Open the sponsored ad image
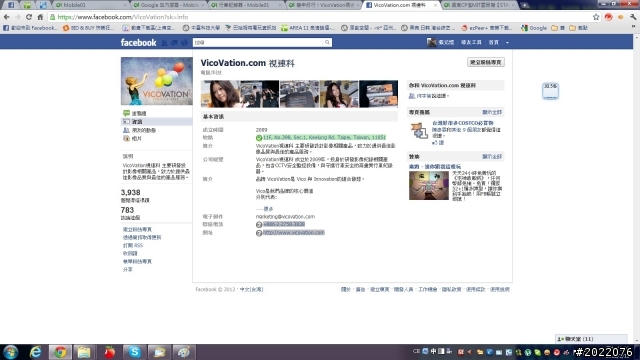640x360 pixels. pyautogui.click(x=429, y=185)
